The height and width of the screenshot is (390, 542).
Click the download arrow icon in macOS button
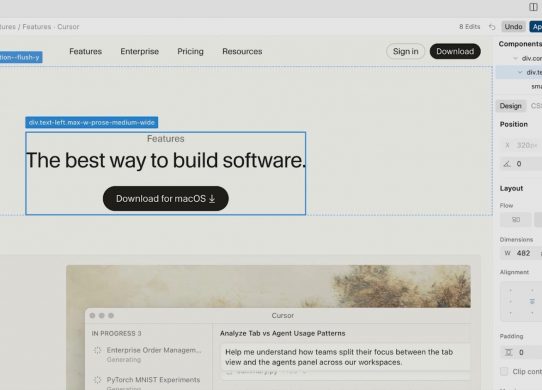click(212, 199)
